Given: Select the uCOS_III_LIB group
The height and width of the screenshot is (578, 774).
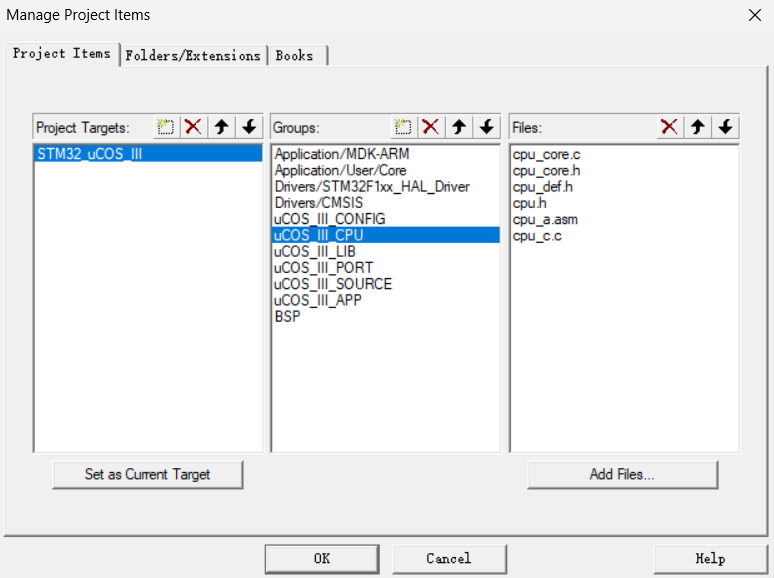Looking at the screenshot, I should 386,251.
